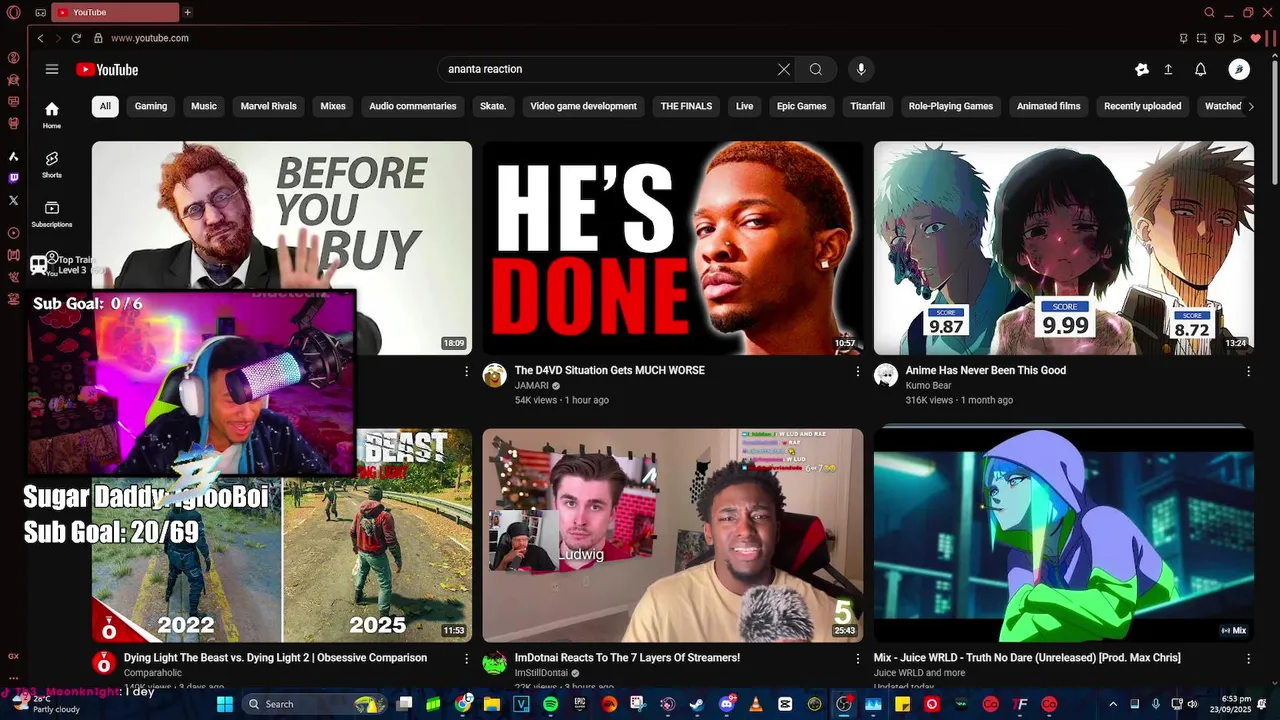Open Spotify from the taskbar
1280x720 pixels.
(551, 704)
